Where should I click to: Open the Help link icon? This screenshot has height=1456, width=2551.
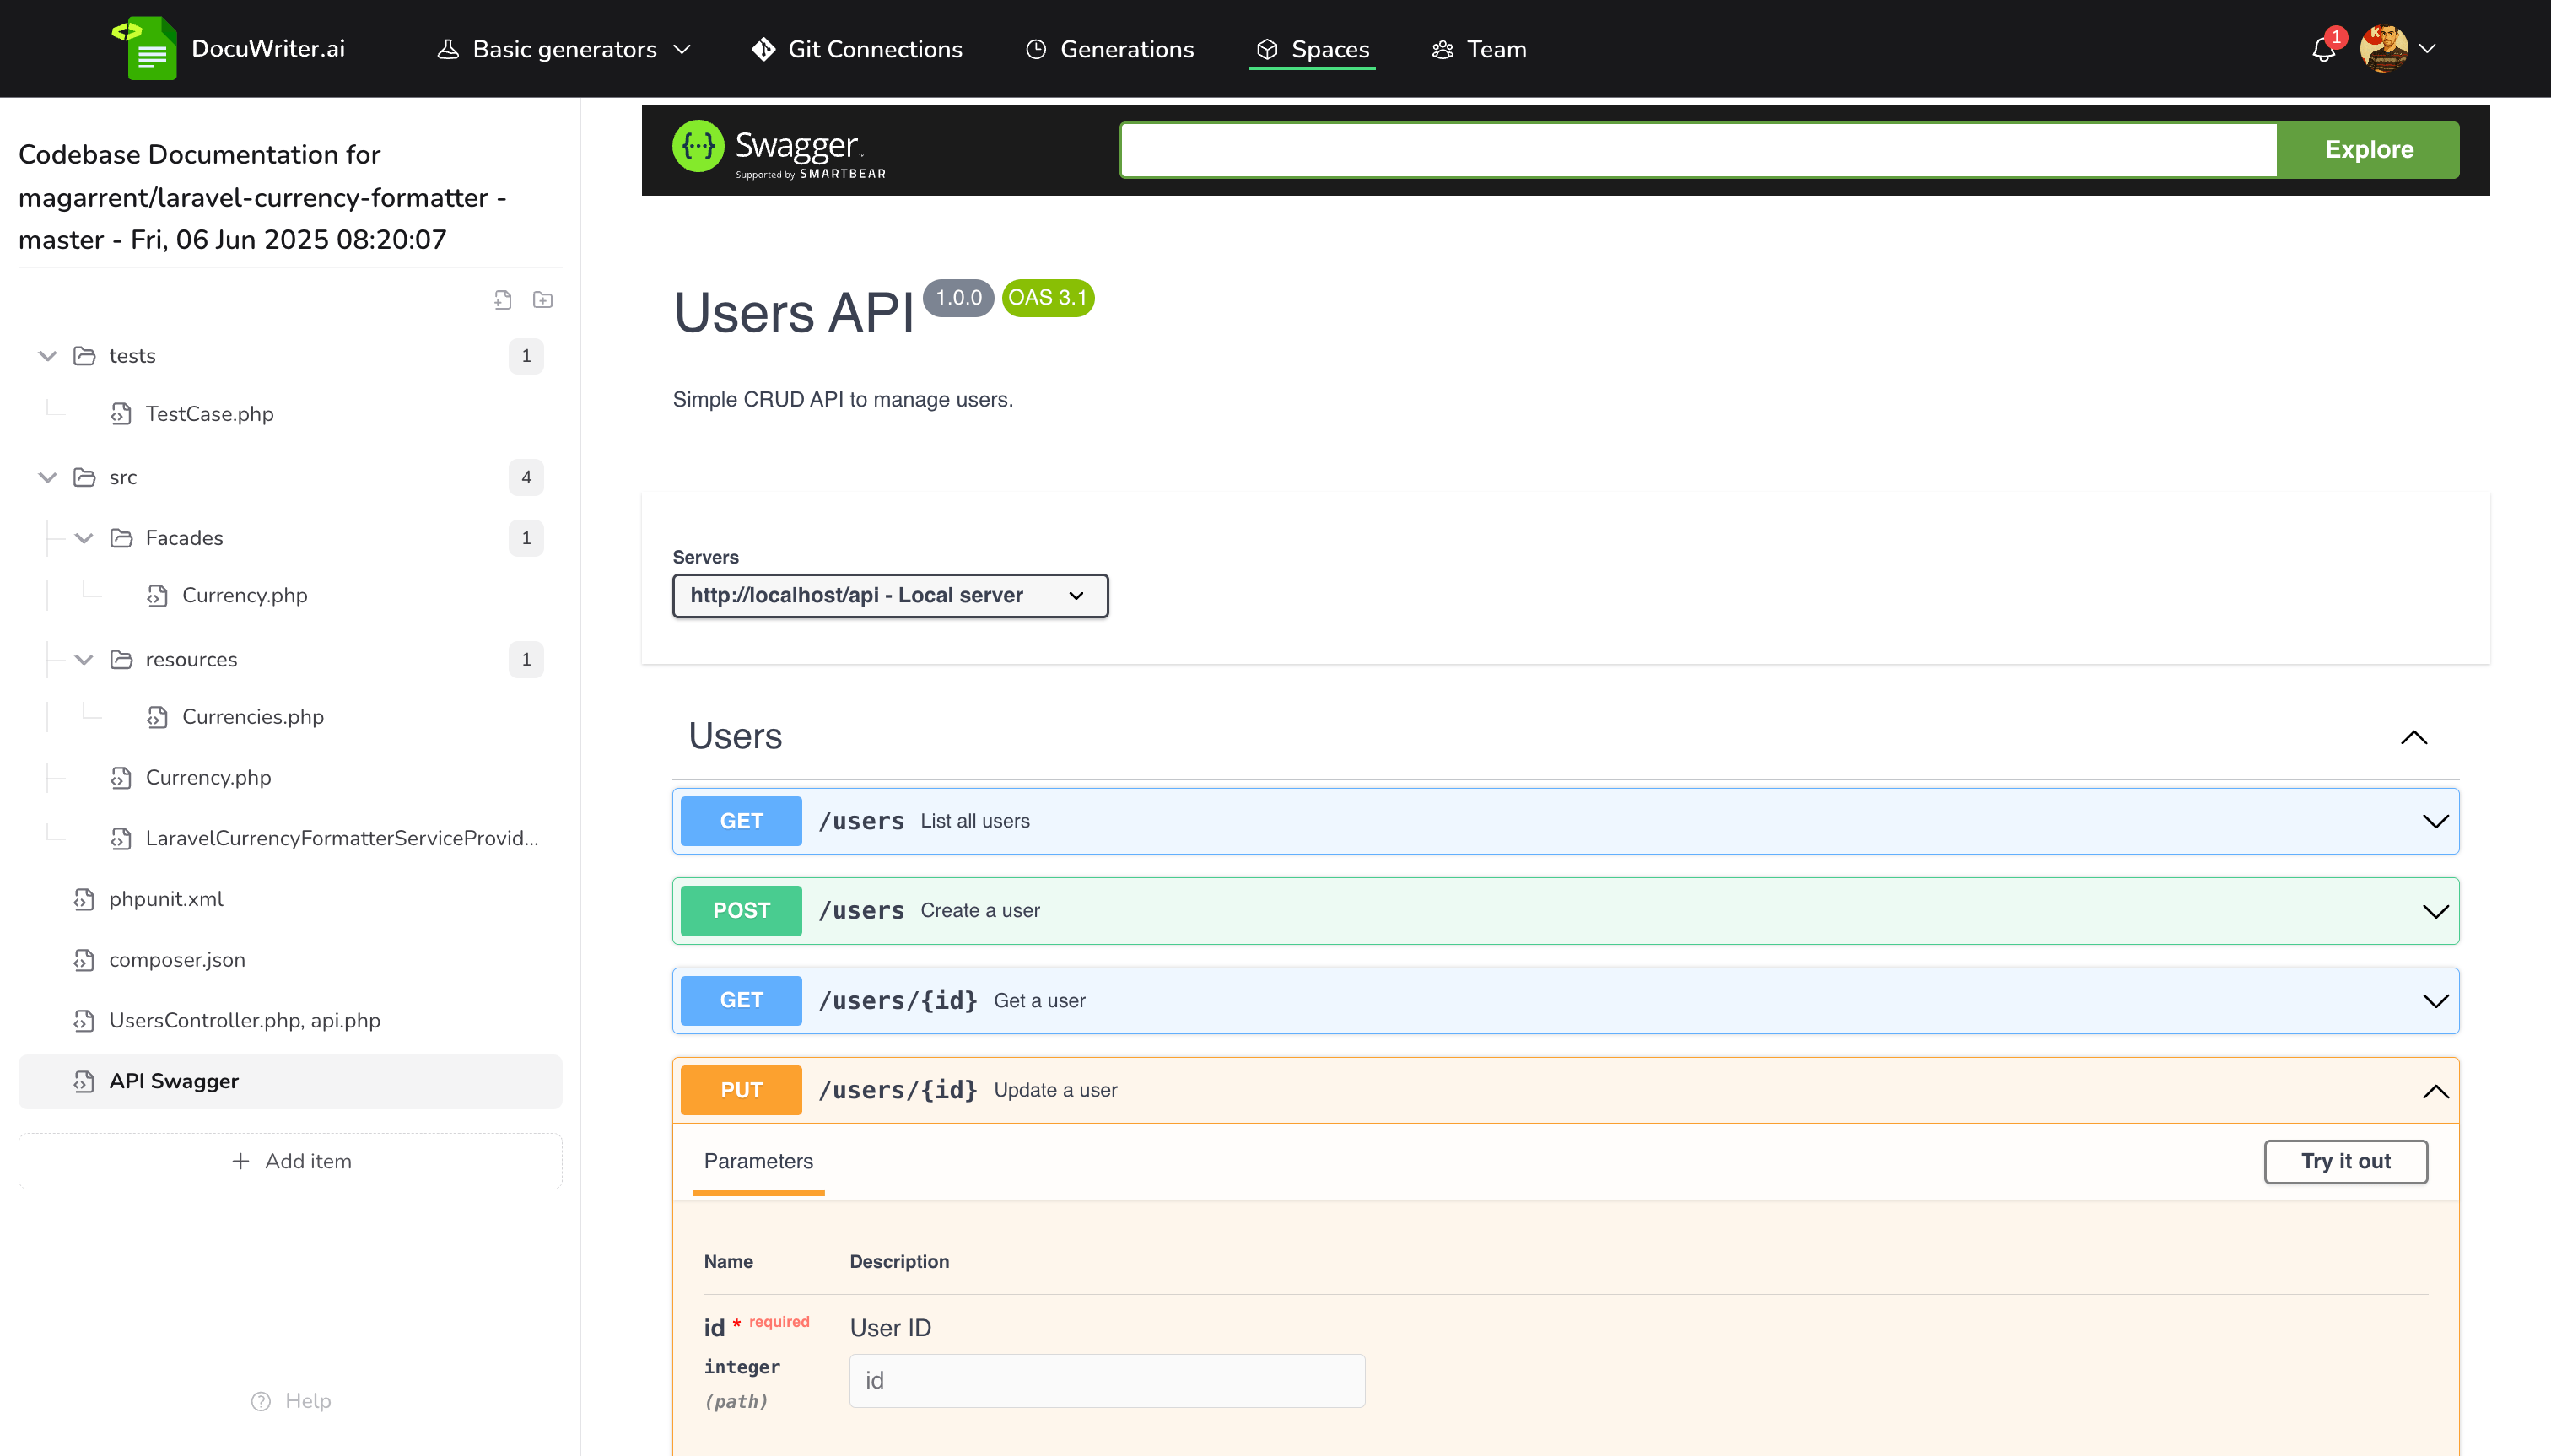[261, 1401]
